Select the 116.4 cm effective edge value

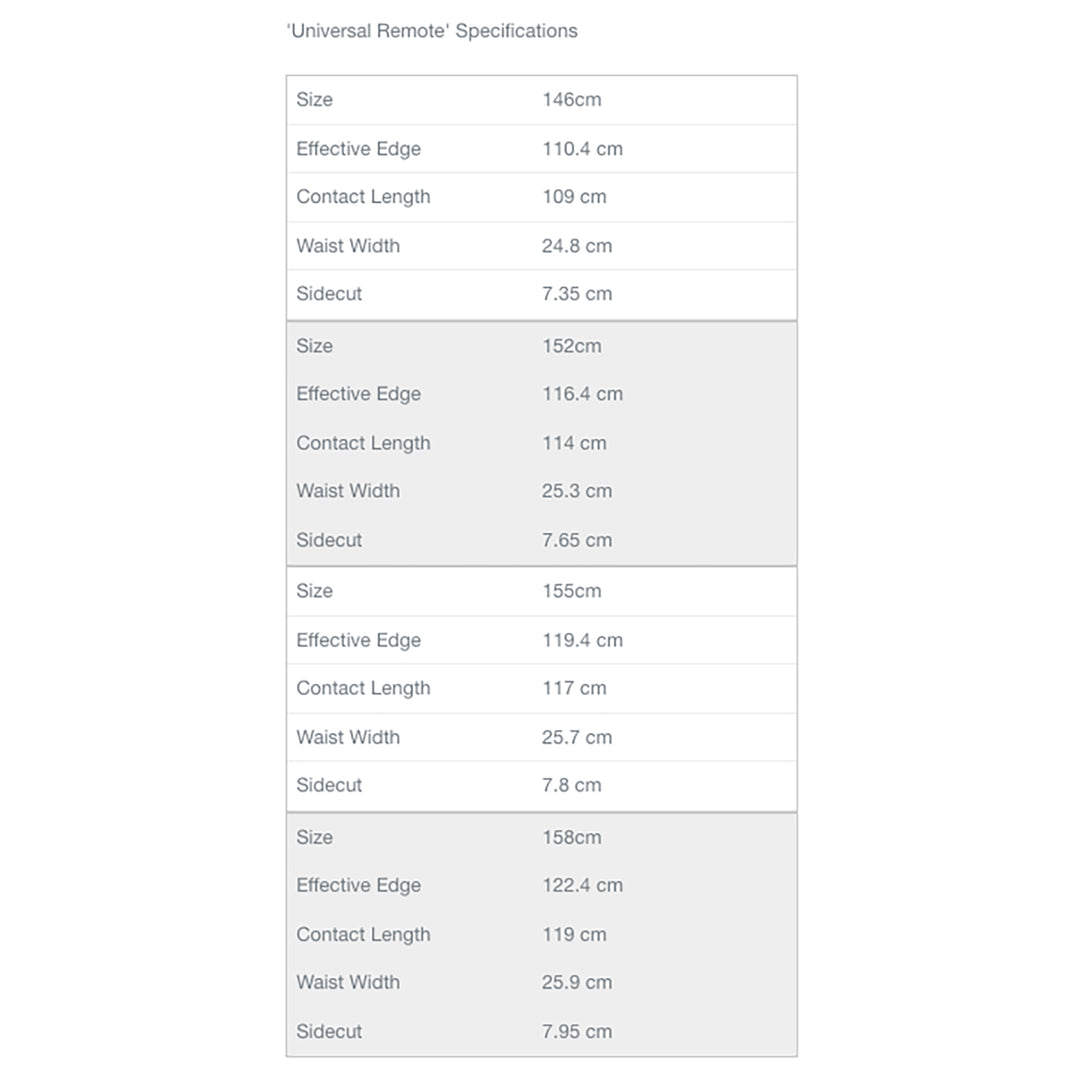click(x=582, y=394)
